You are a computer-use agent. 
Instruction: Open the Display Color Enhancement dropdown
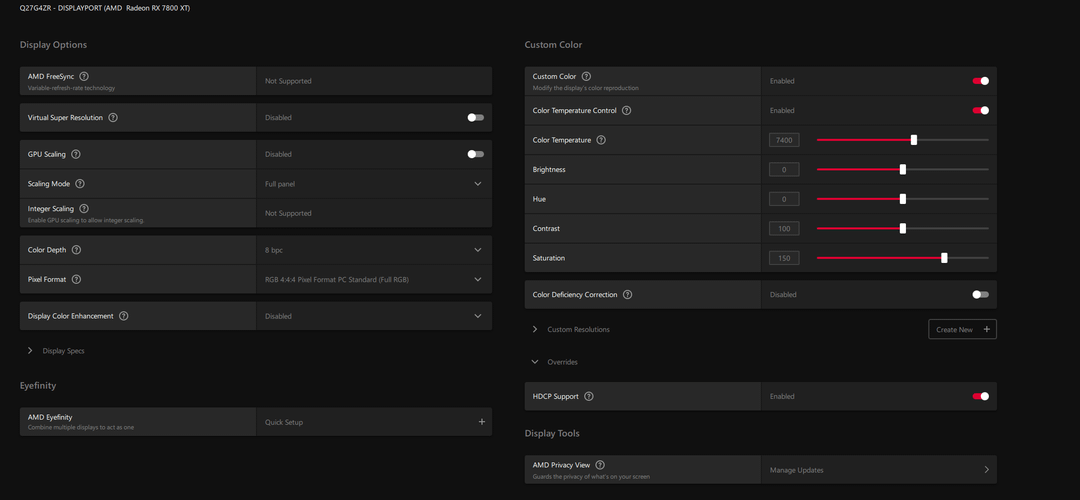click(477, 316)
